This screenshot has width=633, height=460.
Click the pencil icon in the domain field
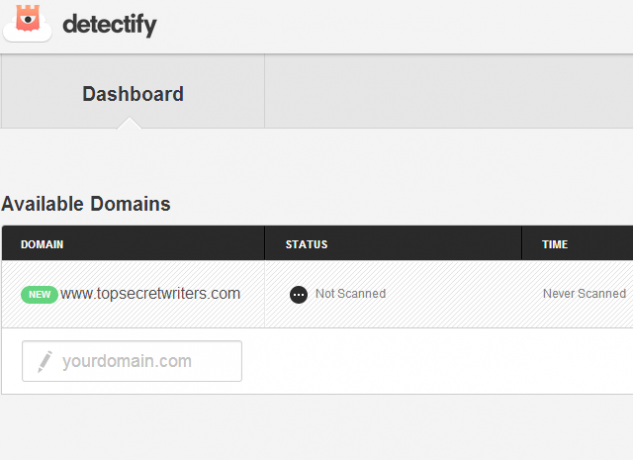pyautogui.click(x=45, y=361)
